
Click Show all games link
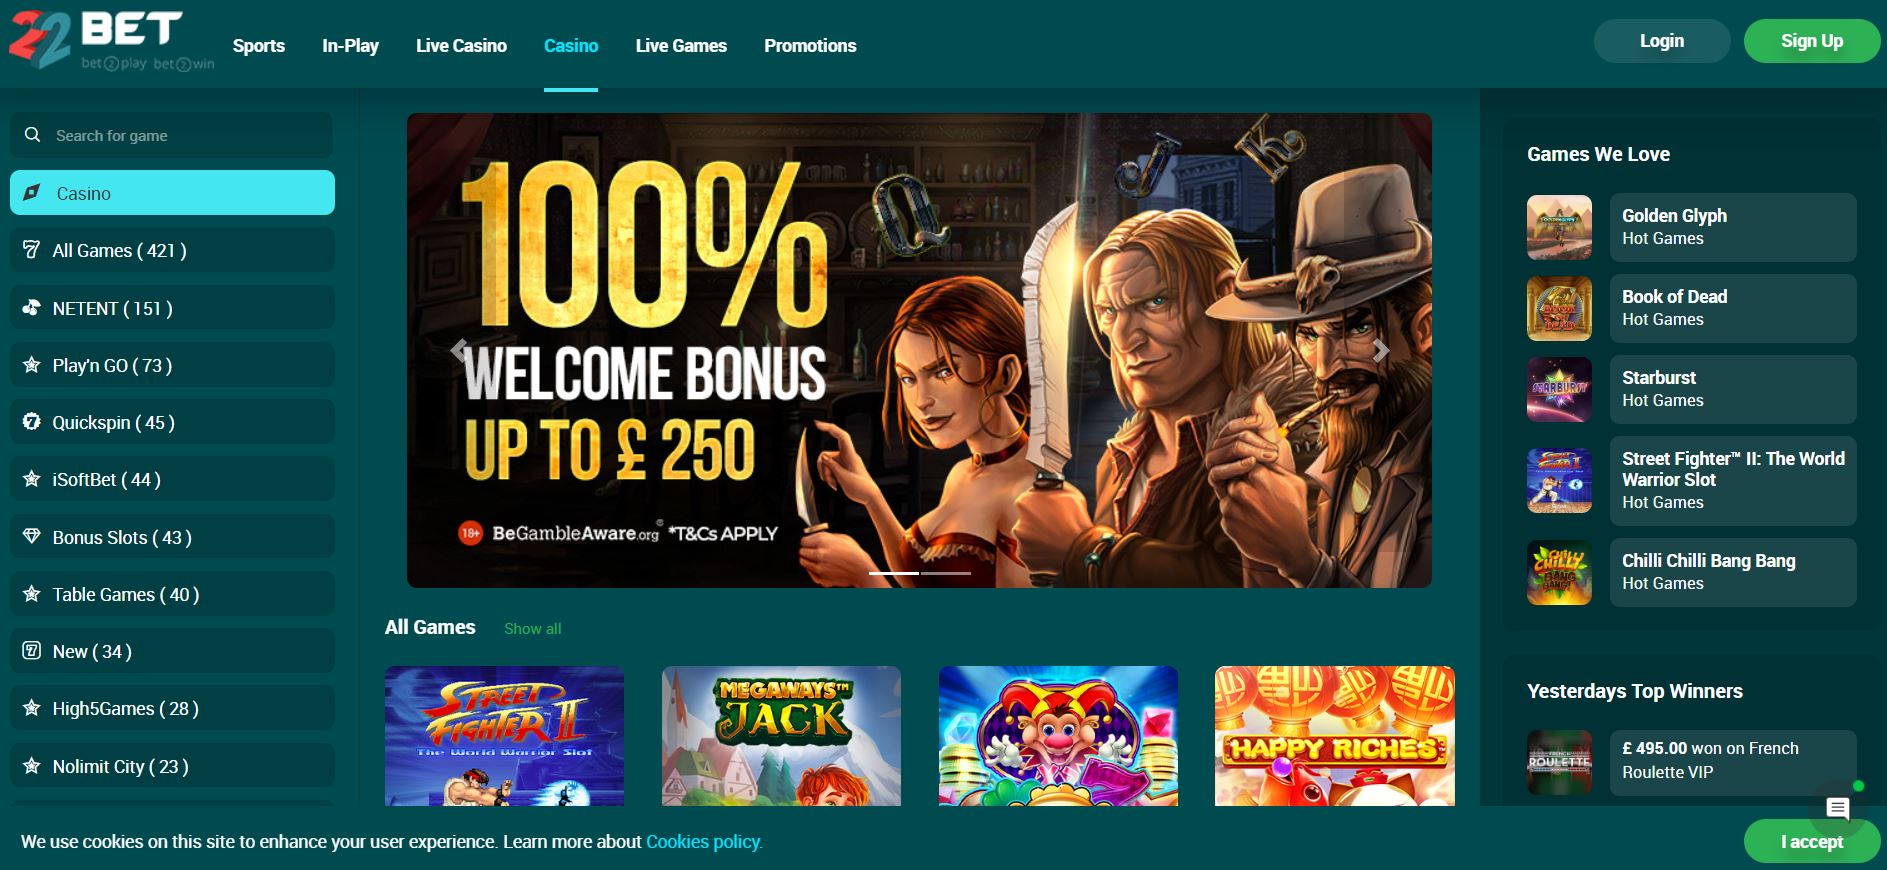pos(533,629)
